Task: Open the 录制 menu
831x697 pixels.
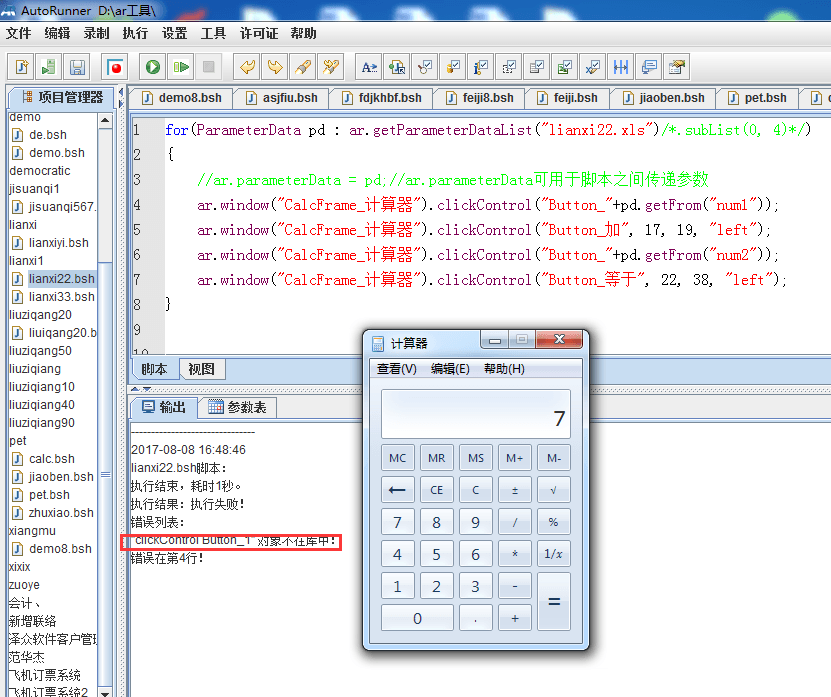Action: coord(96,33)
